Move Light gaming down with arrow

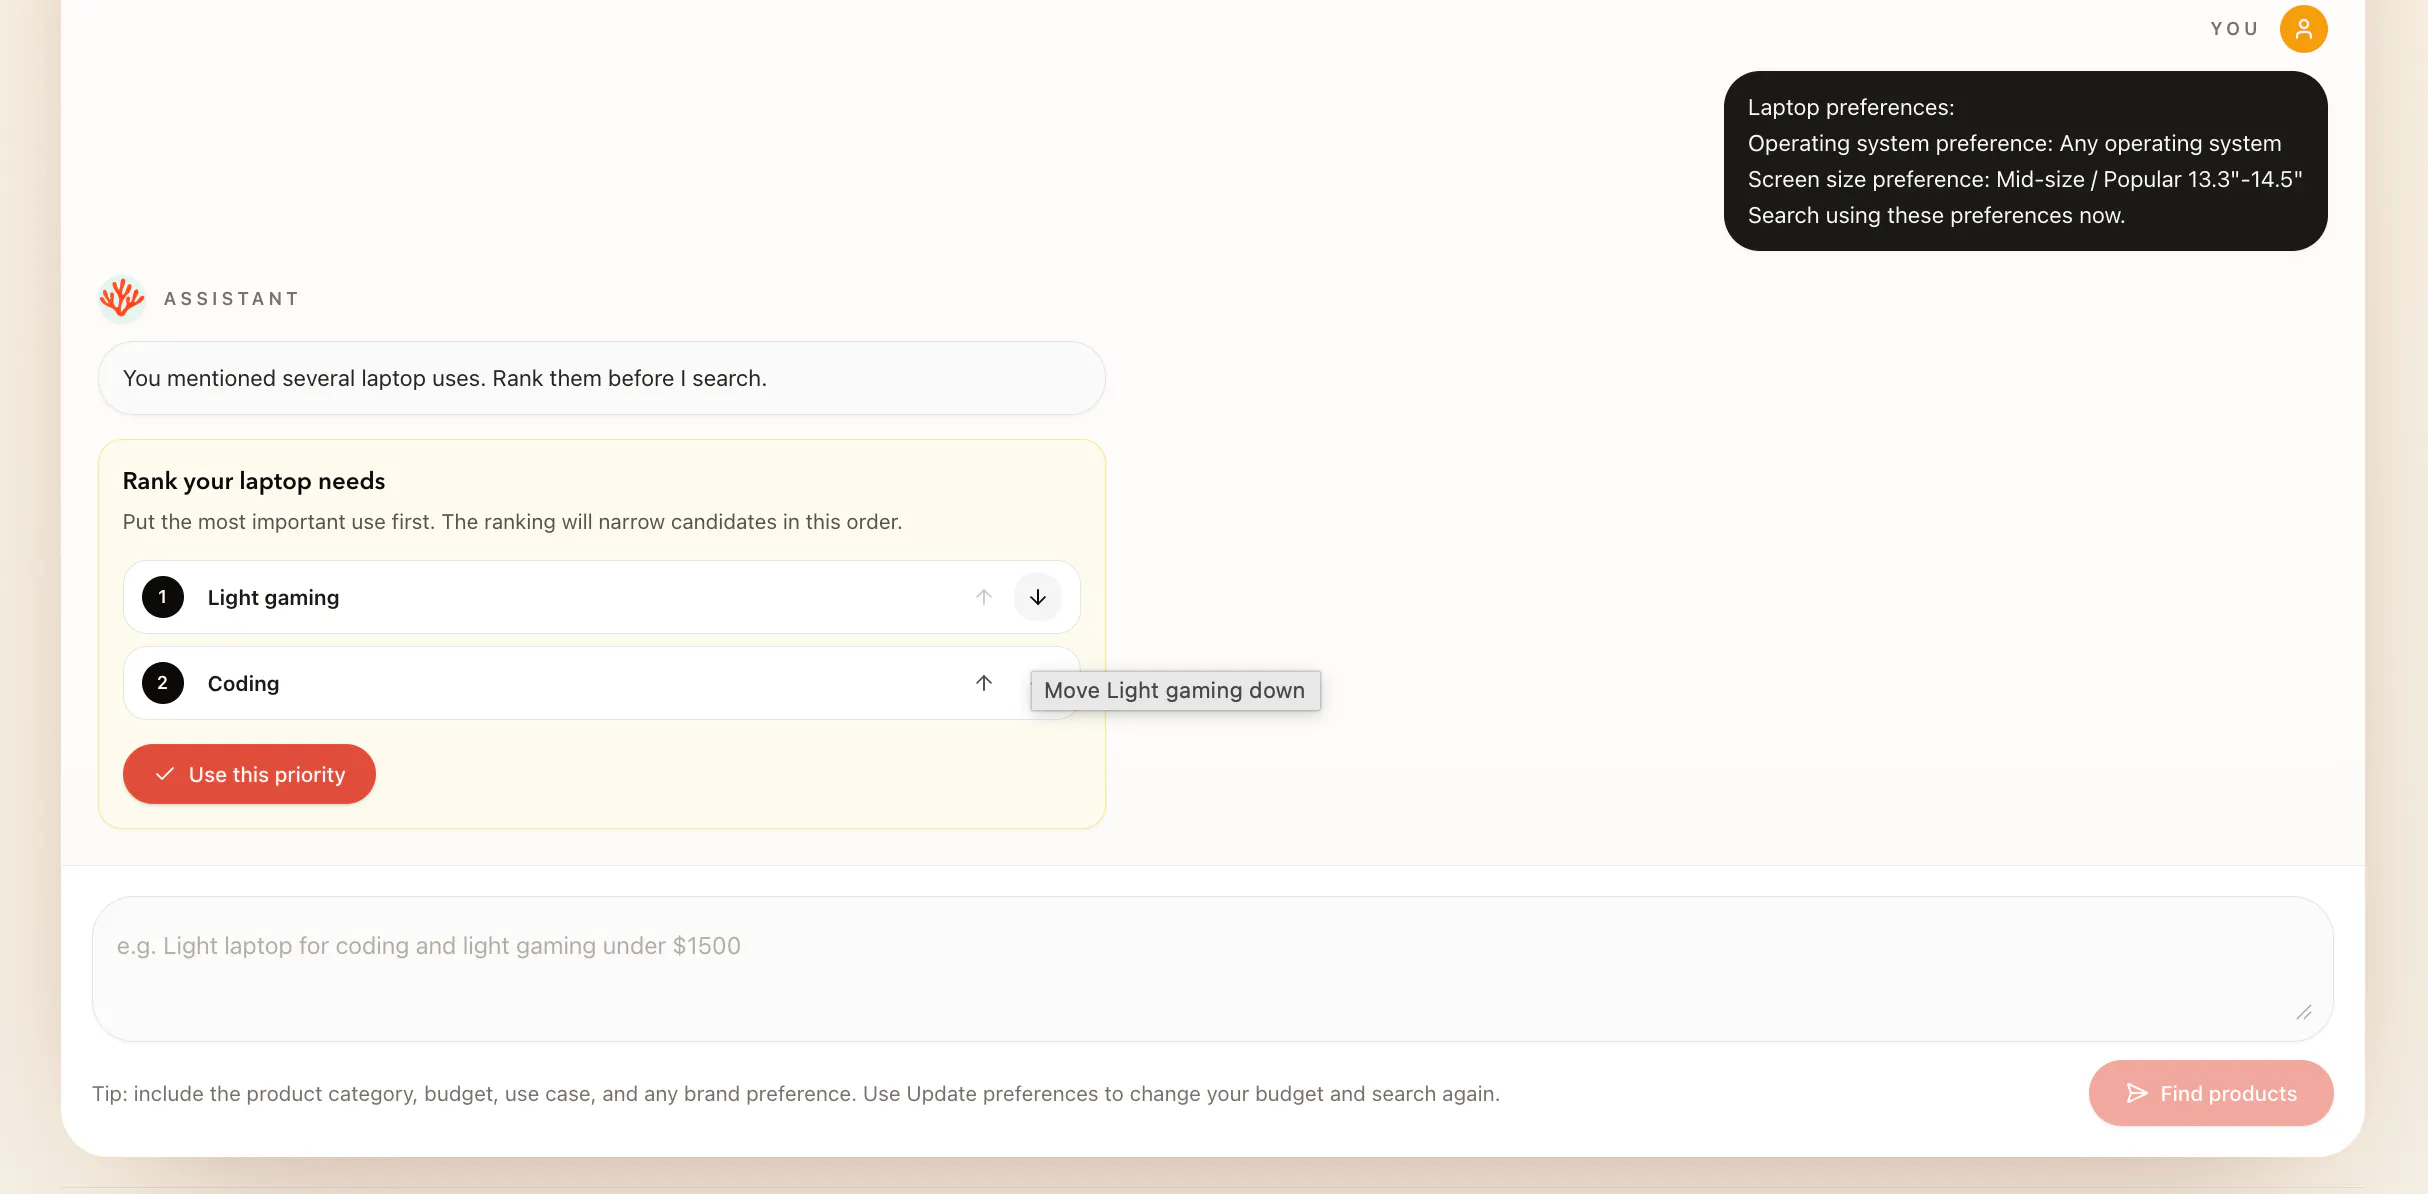coord(1037,597)
